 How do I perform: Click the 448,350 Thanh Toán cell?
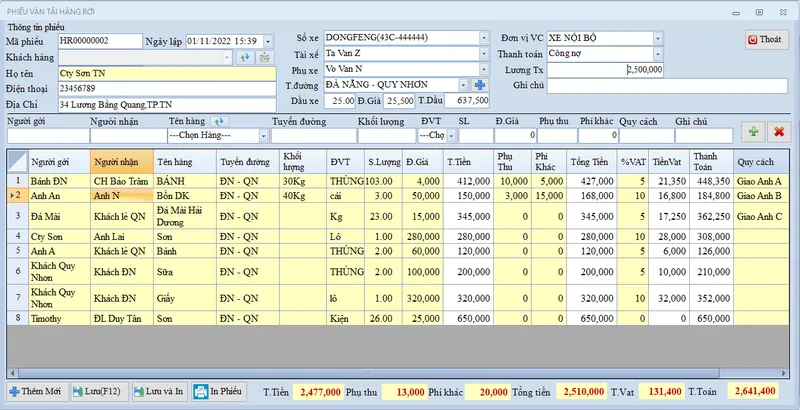pyautogui.click(x=711, y=181)
